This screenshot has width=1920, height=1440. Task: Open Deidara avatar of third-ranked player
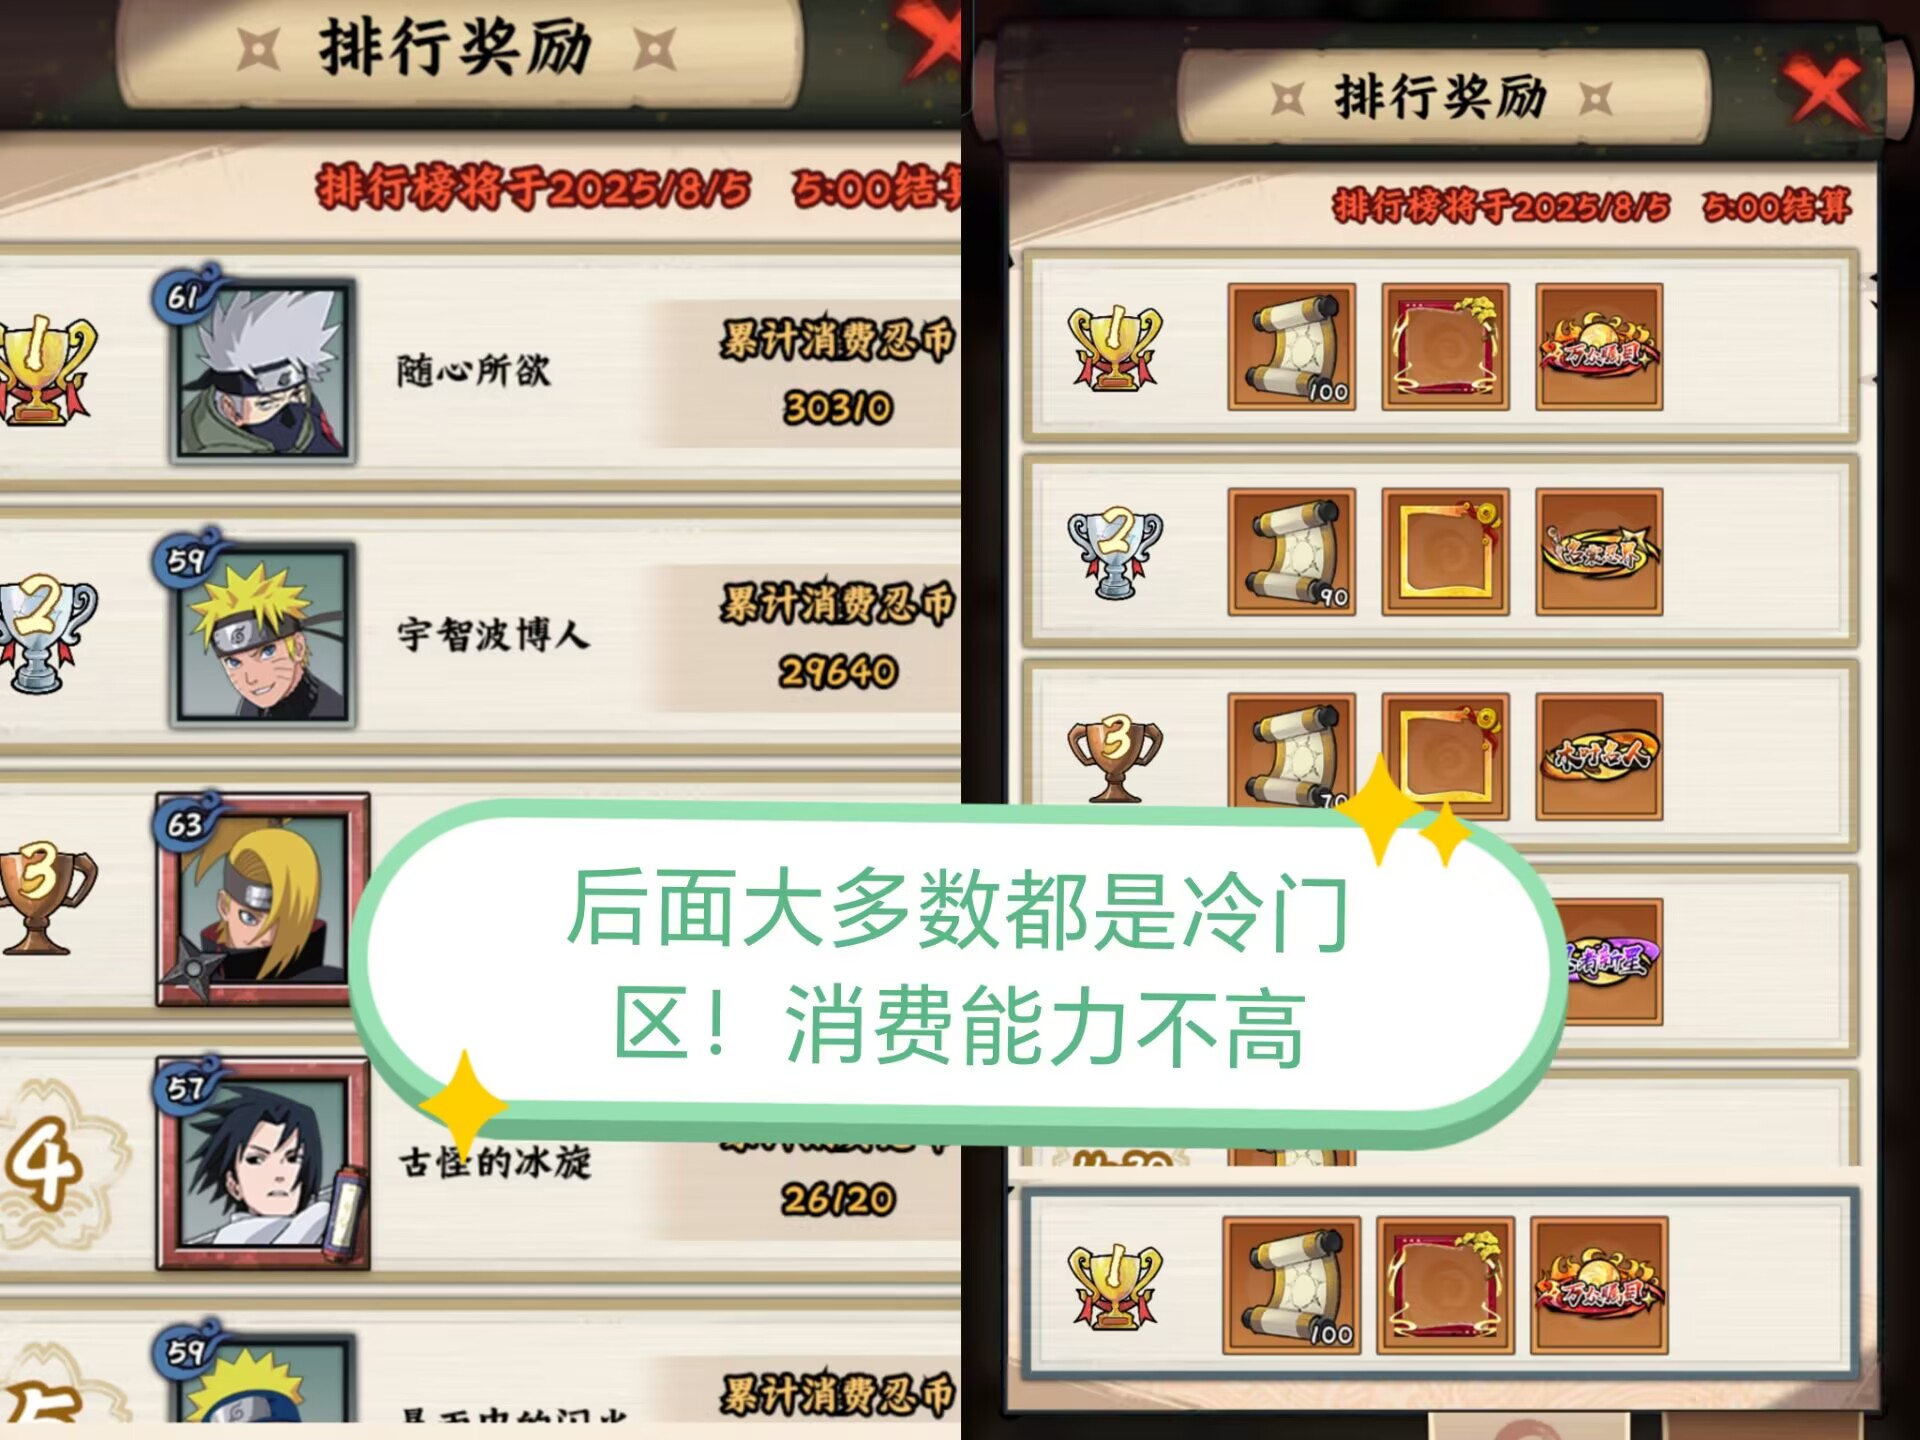(x=263, y=899)
